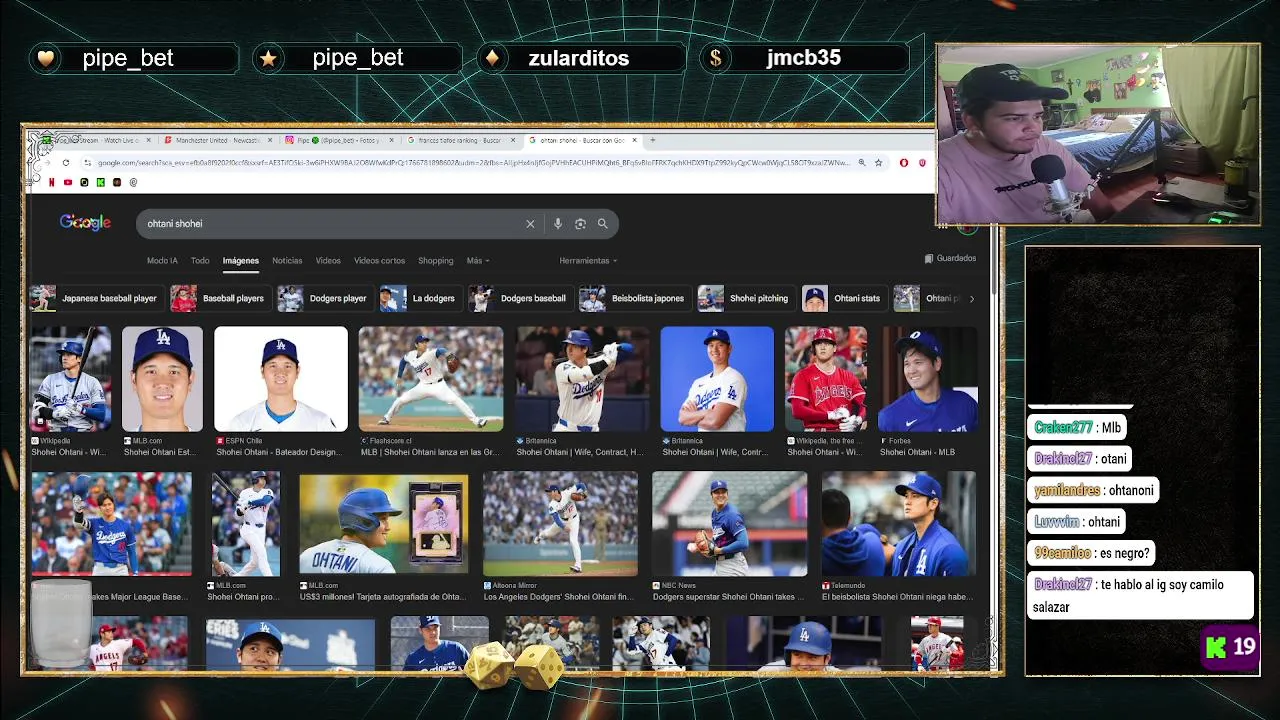Select the Videos cortos search tab
The image size is (1280, 720).
pos(379,261)
